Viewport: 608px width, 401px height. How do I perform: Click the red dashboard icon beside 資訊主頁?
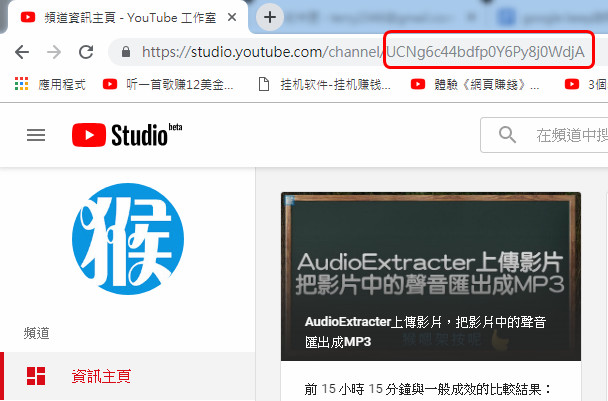36,376
